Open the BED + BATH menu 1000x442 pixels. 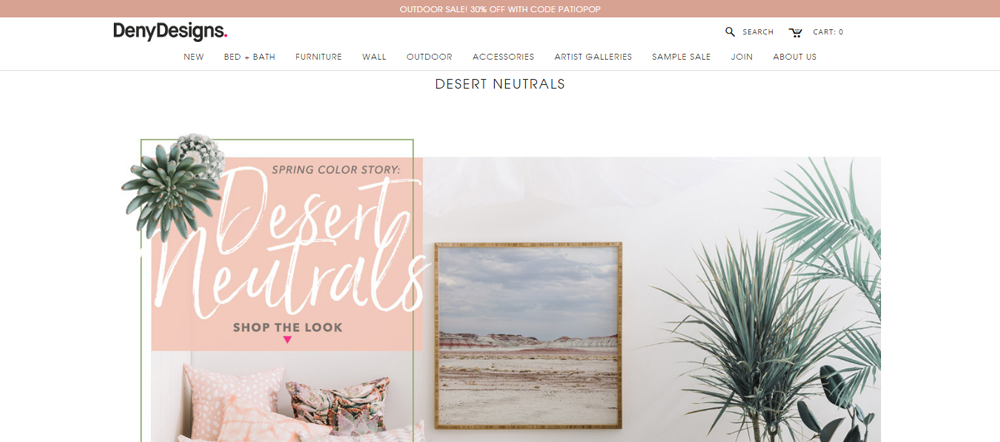[249, 57]
